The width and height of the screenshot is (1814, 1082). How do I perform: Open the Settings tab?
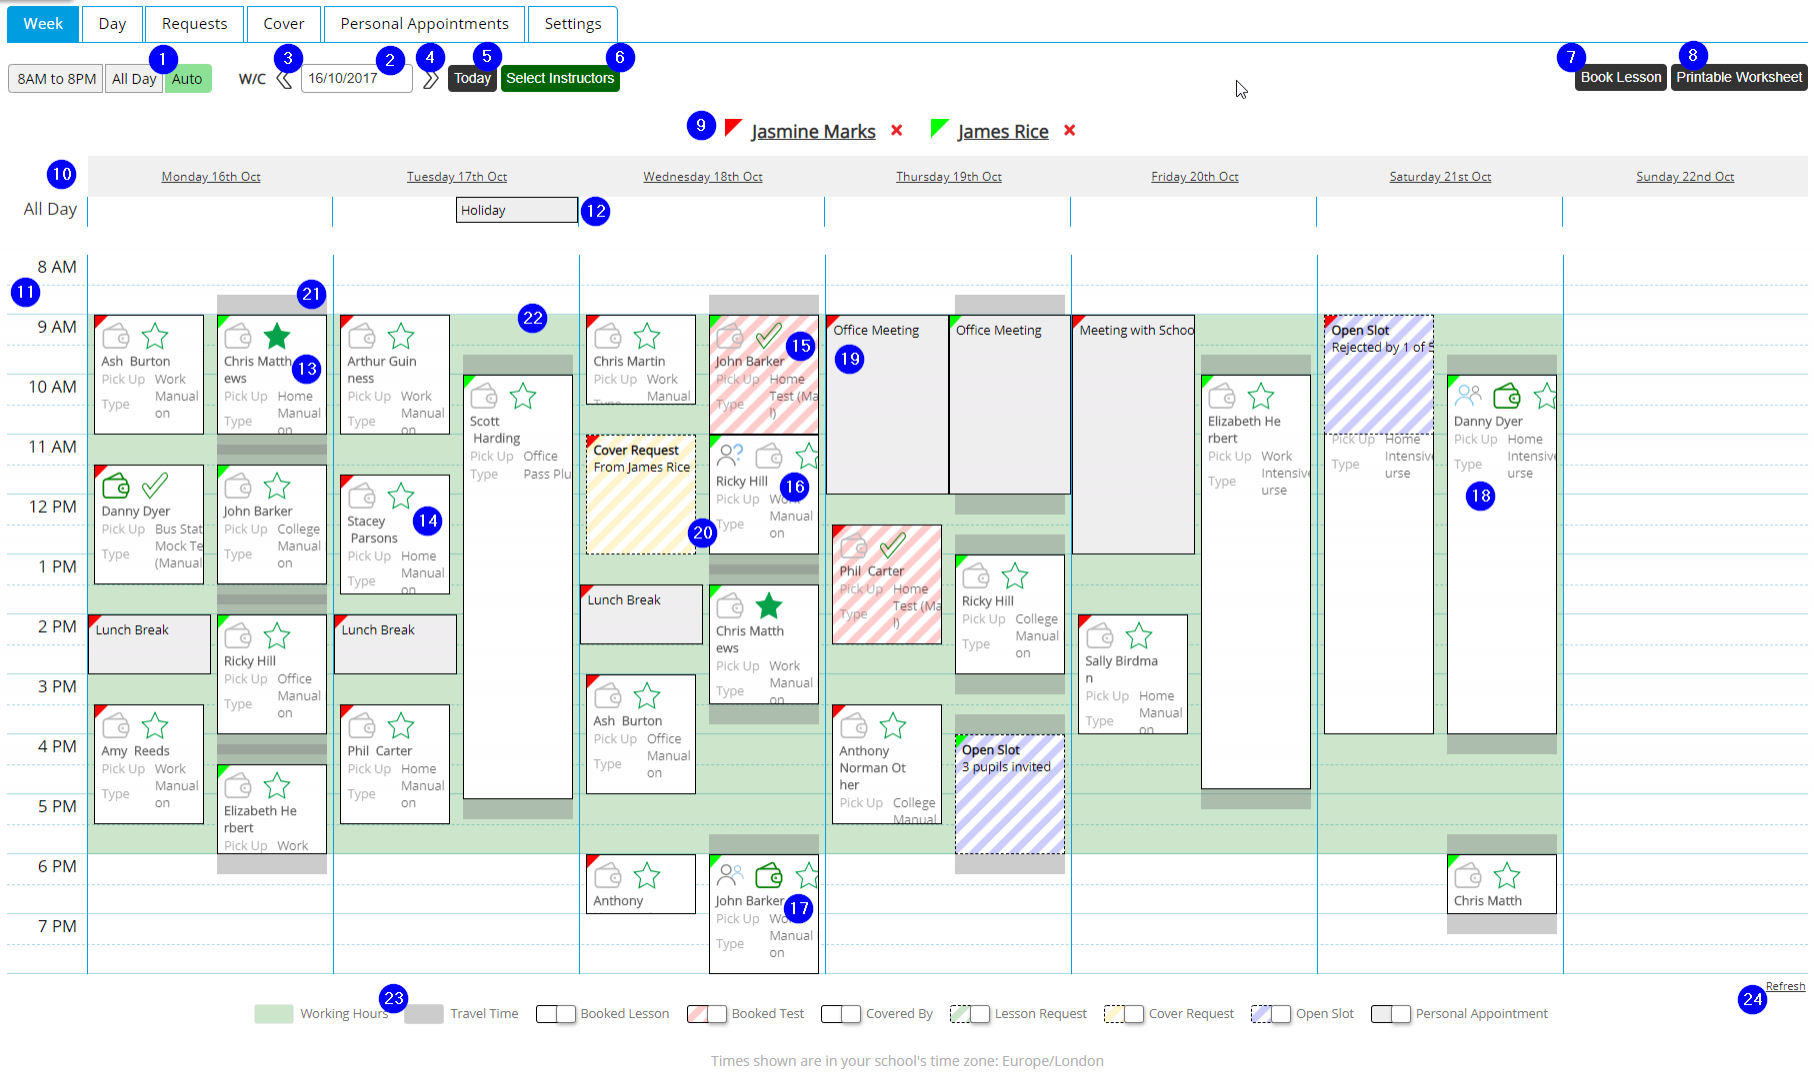(x=573, y=24)
